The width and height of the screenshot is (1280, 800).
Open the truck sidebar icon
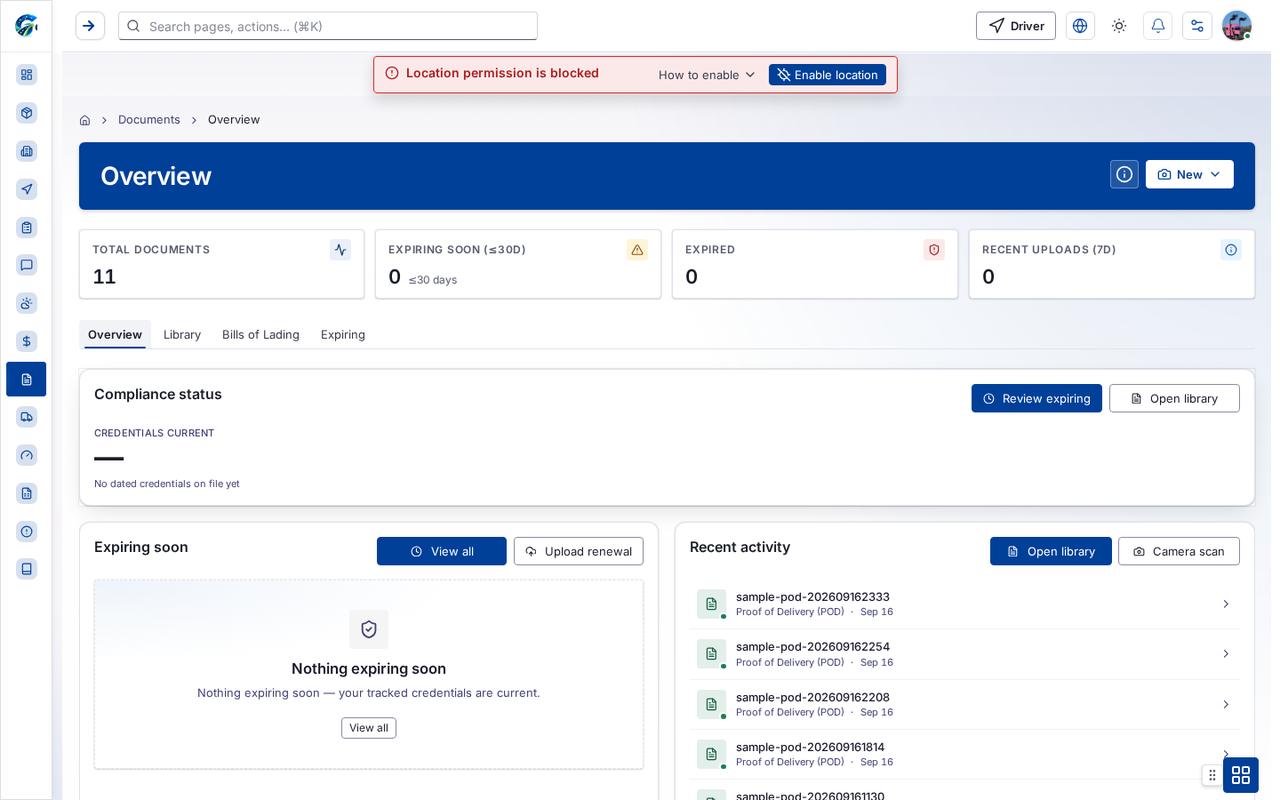pyautogui.click(x=27, y=417)
